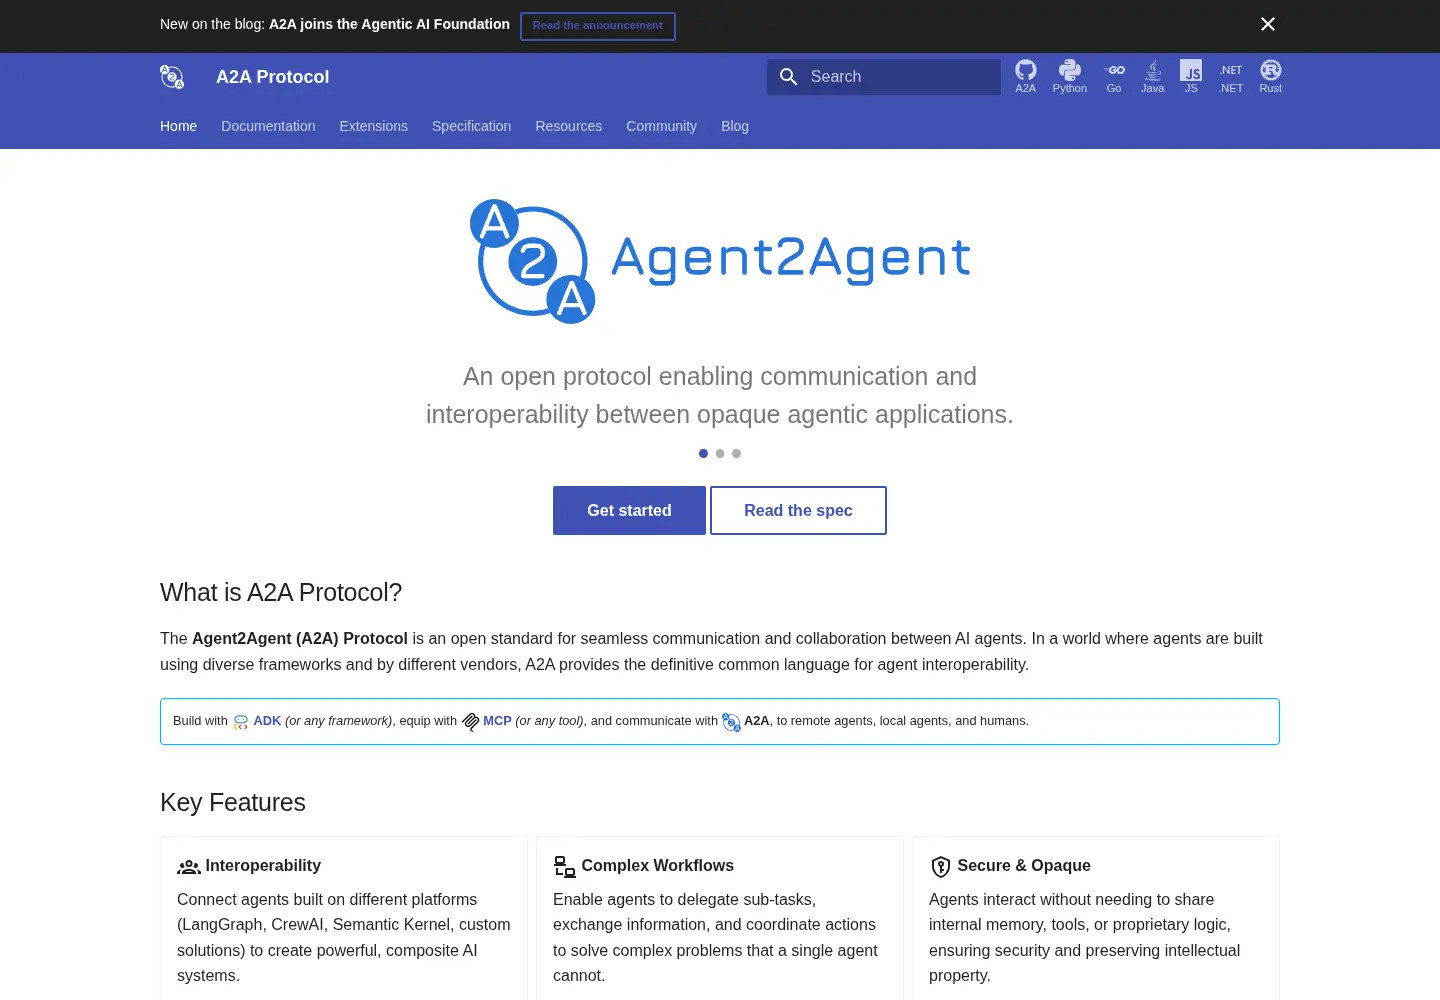The width and height of the screenshot is (1440, 1000).
Task: Click the small A2A icon in callout
Action: pyautogui.click(x=731, y=722)
